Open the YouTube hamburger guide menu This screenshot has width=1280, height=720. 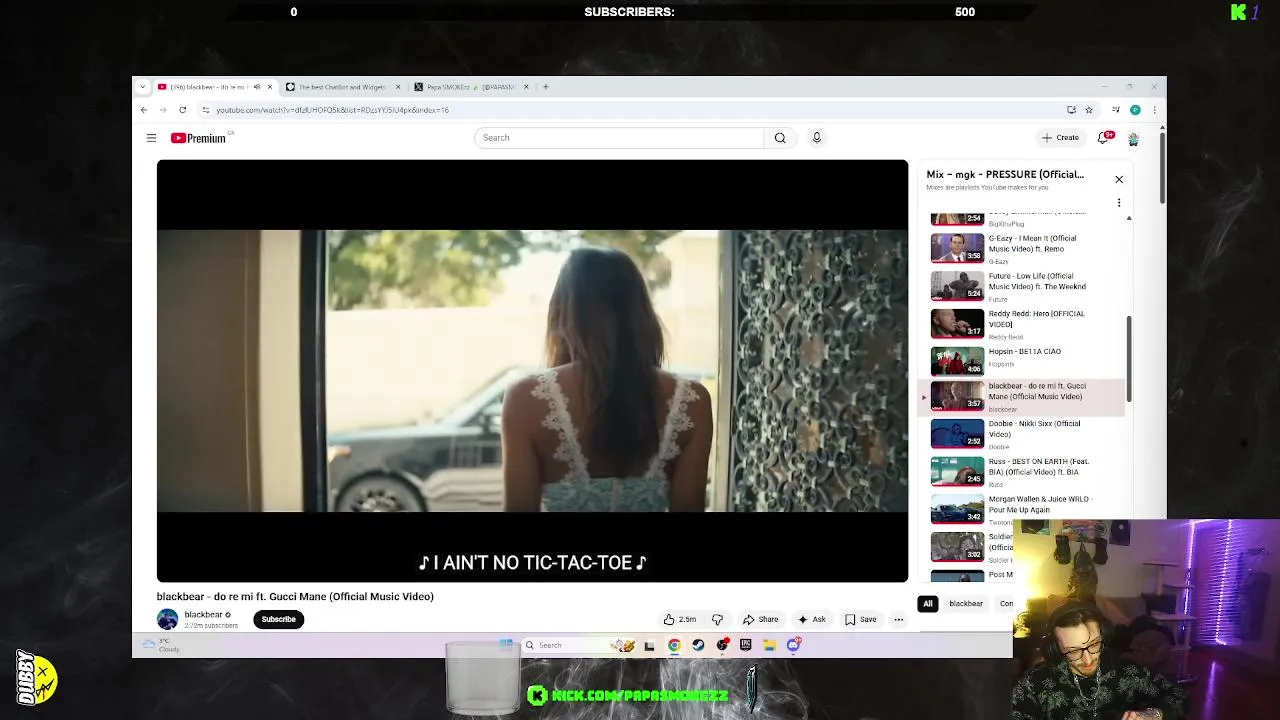pyautogui.click(x=151, y=138)
